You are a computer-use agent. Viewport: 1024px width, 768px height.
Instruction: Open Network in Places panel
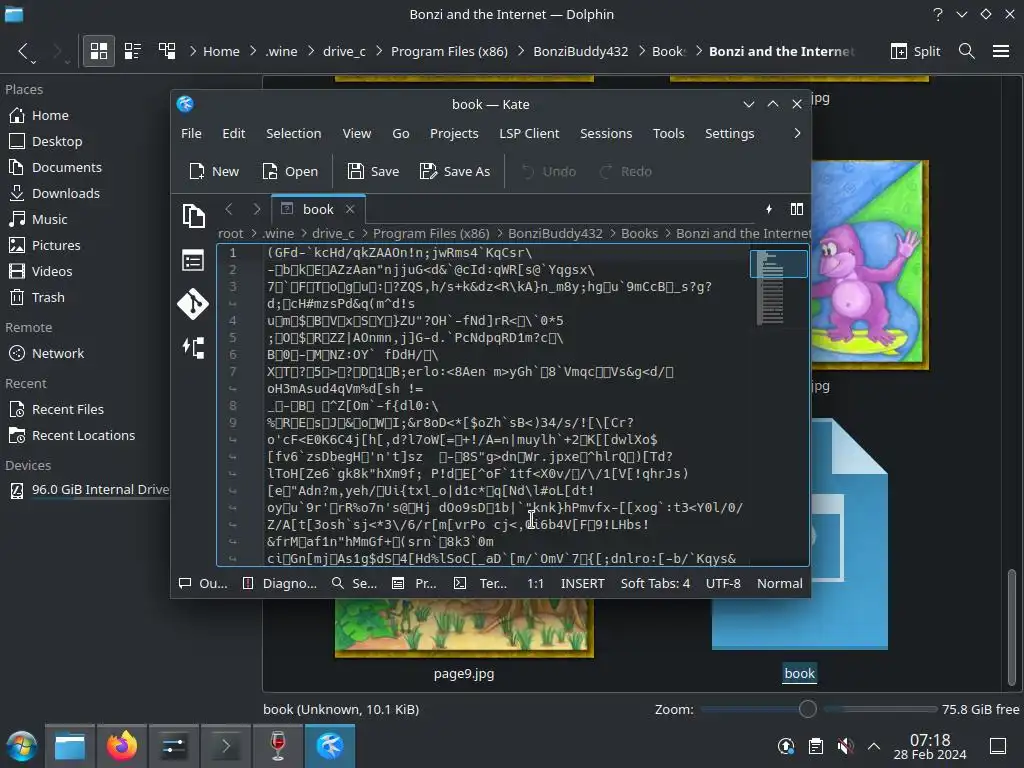[x=57, y=353]
